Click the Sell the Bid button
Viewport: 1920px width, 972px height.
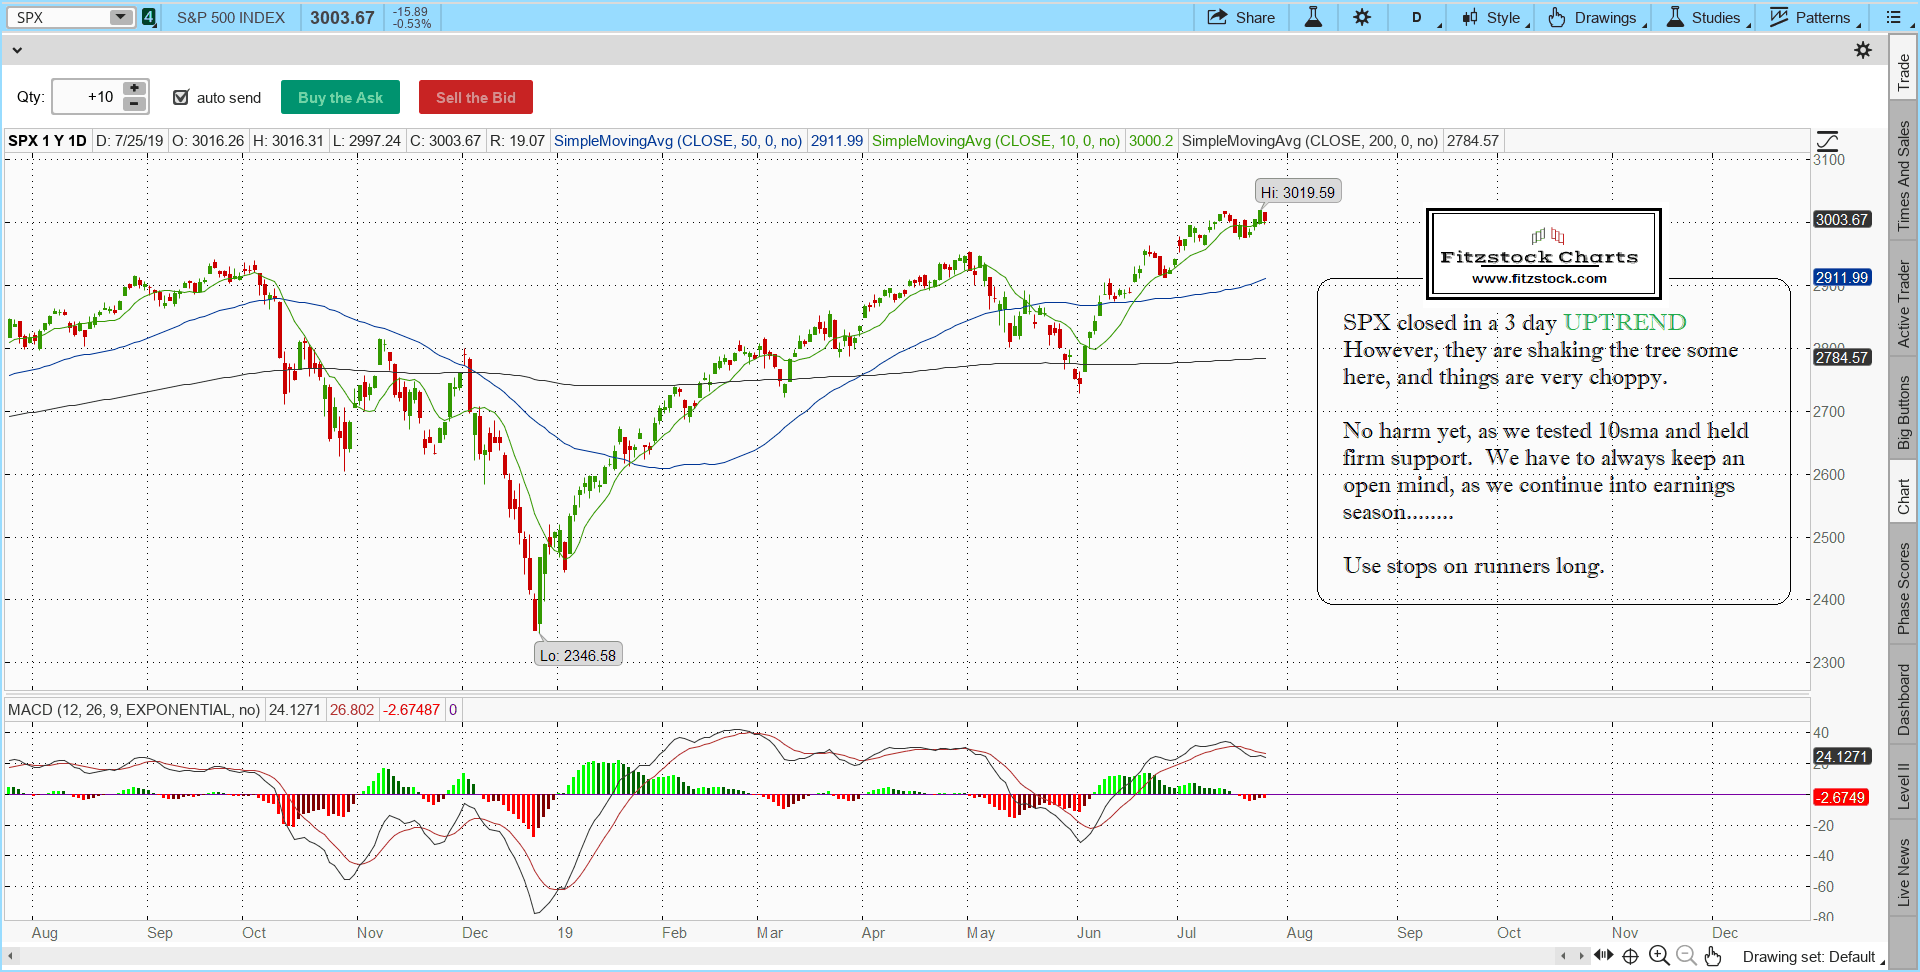coord(475,97)
